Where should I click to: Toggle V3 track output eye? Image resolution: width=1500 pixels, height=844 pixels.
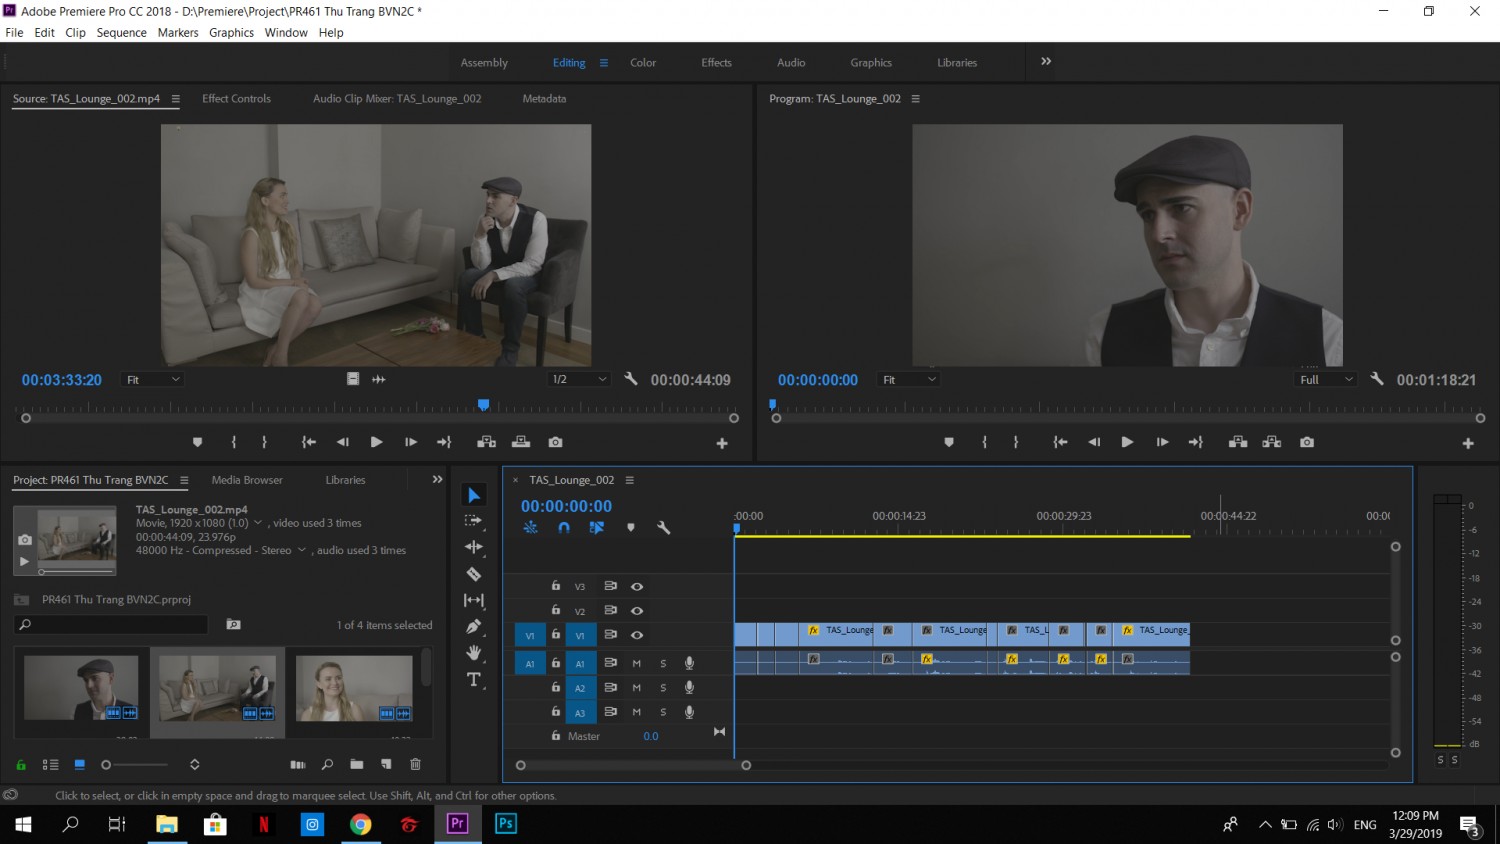(637, 586)
